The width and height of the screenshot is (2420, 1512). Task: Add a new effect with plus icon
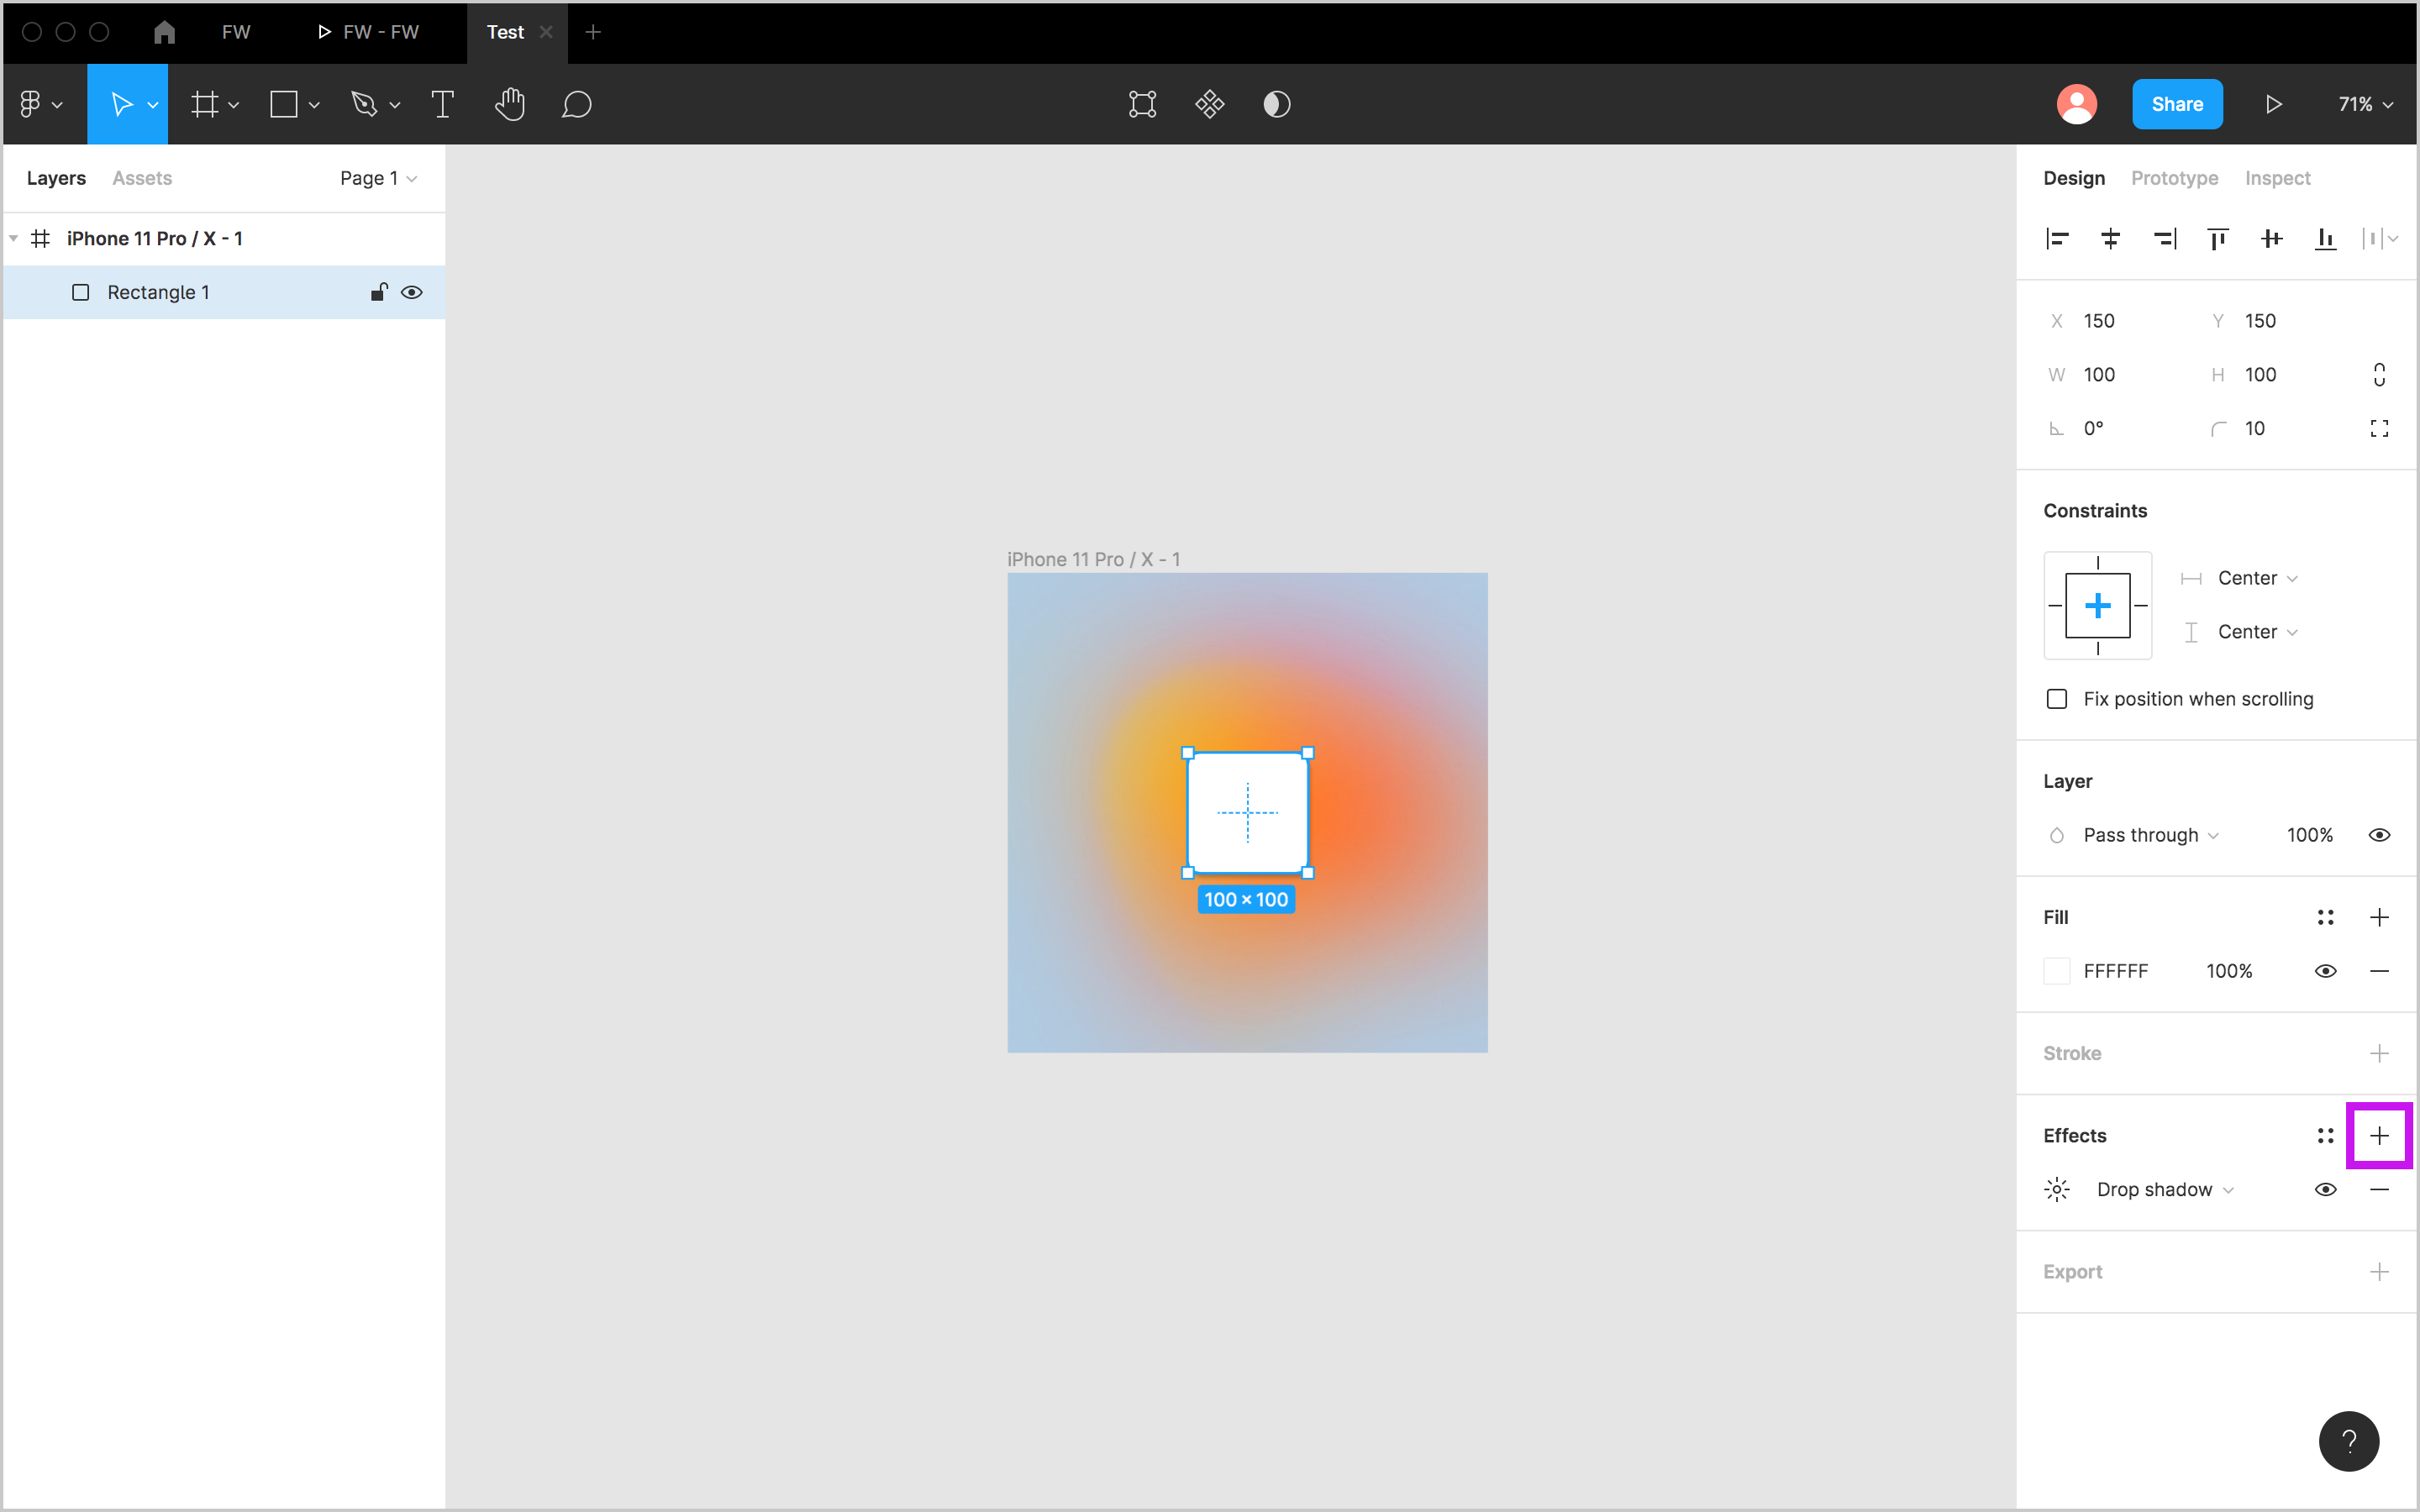2379,1135
